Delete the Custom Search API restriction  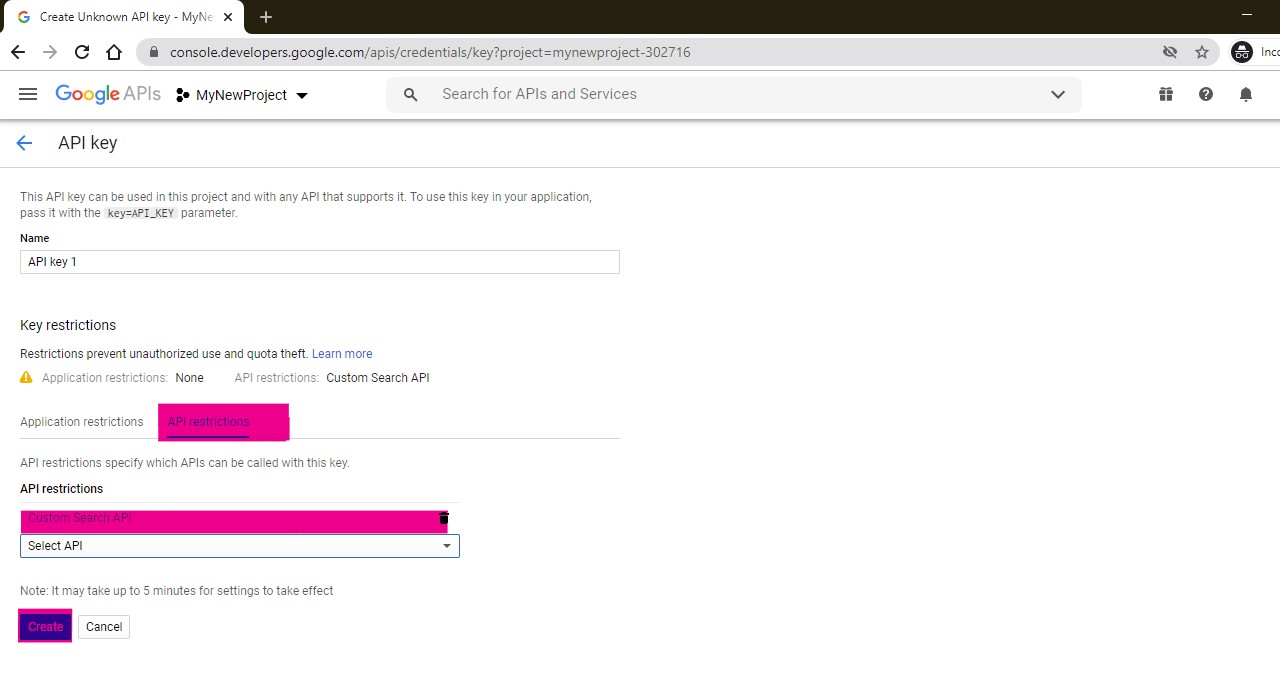444,518
